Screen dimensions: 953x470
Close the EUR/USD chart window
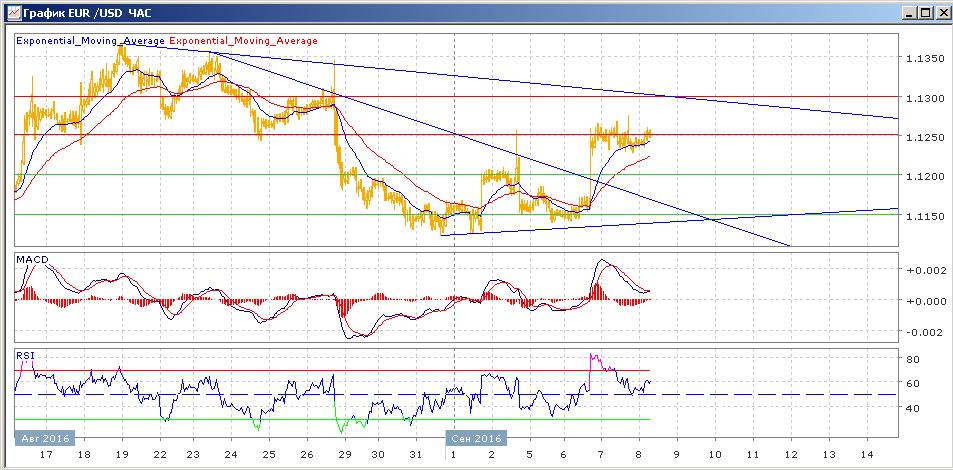tap(941, 13)
